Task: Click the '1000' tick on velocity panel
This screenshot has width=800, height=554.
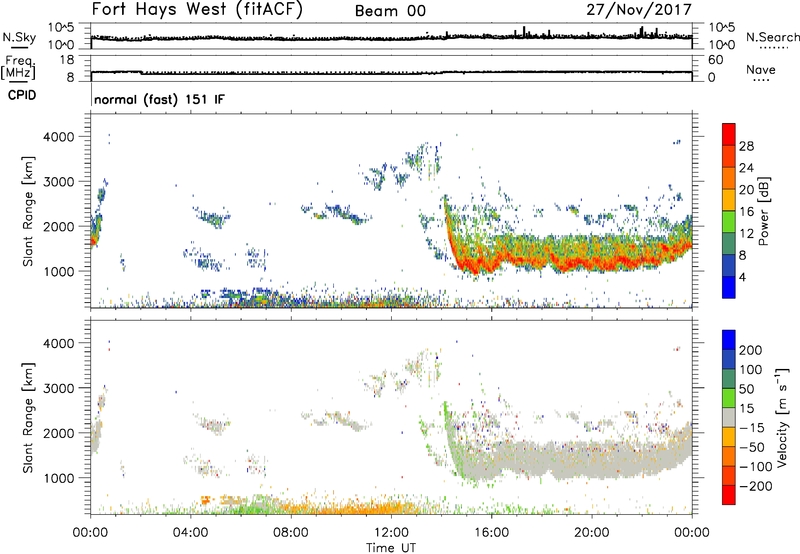Action: click(59, 478)
